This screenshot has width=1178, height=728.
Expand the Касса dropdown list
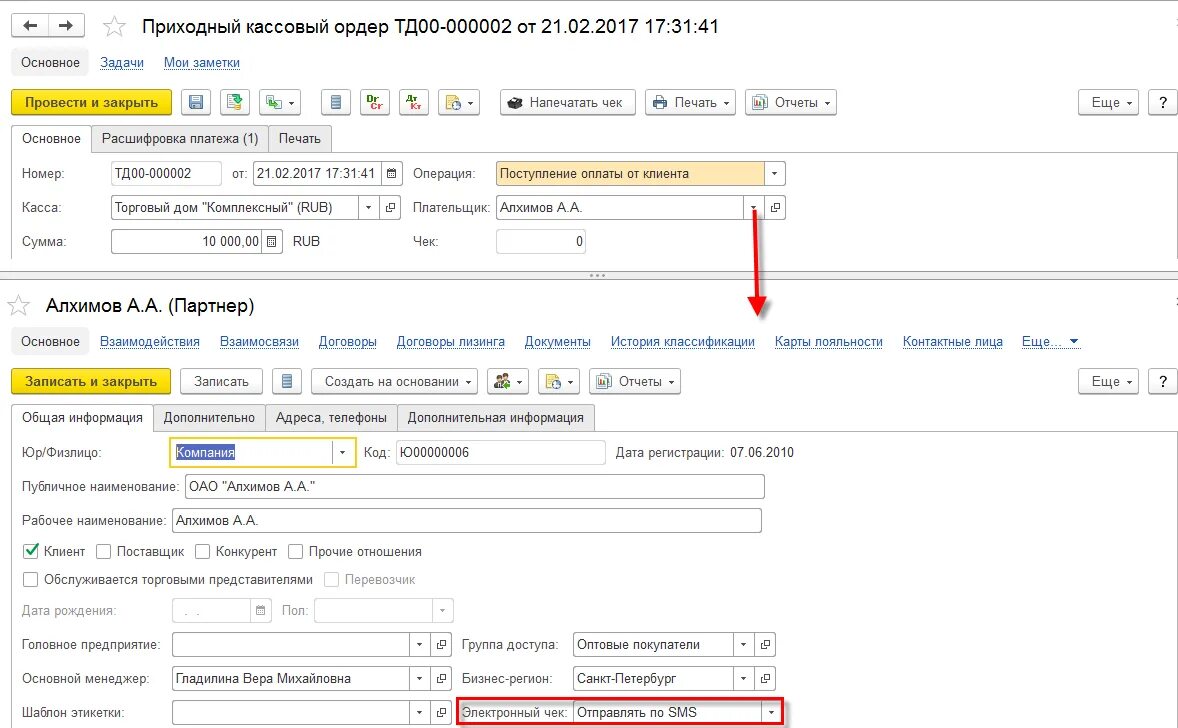[368, 207]
